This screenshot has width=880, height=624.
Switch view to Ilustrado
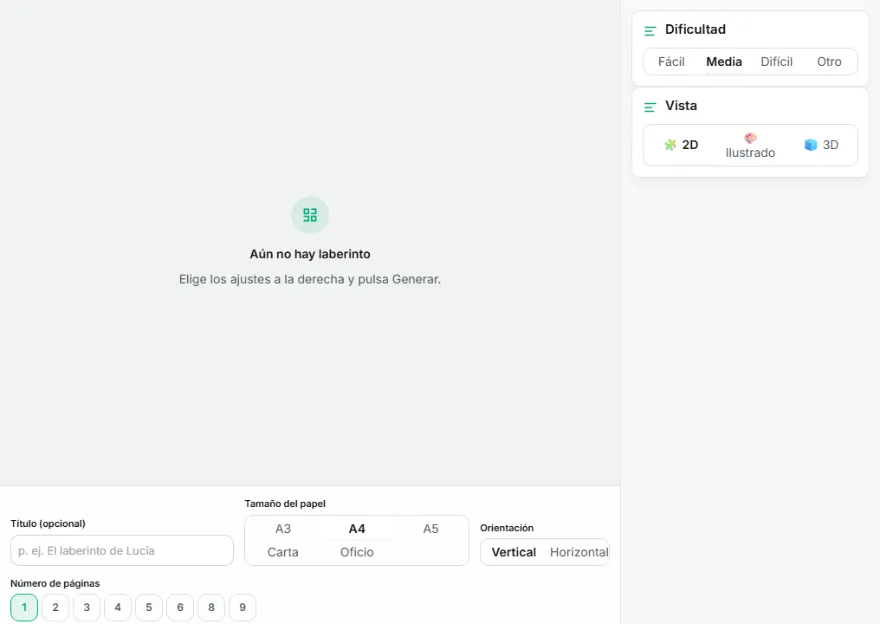[750, 145]
